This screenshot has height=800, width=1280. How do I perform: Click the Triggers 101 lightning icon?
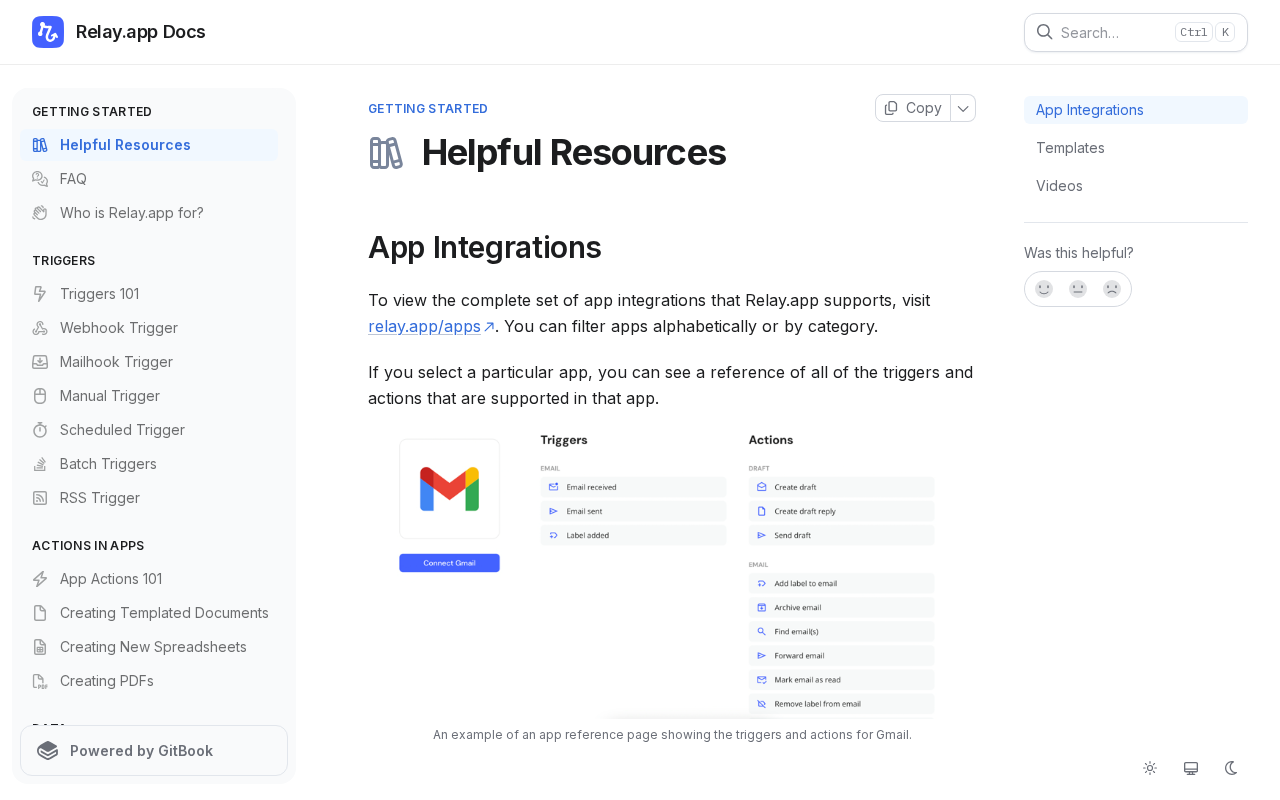(40, 294)
